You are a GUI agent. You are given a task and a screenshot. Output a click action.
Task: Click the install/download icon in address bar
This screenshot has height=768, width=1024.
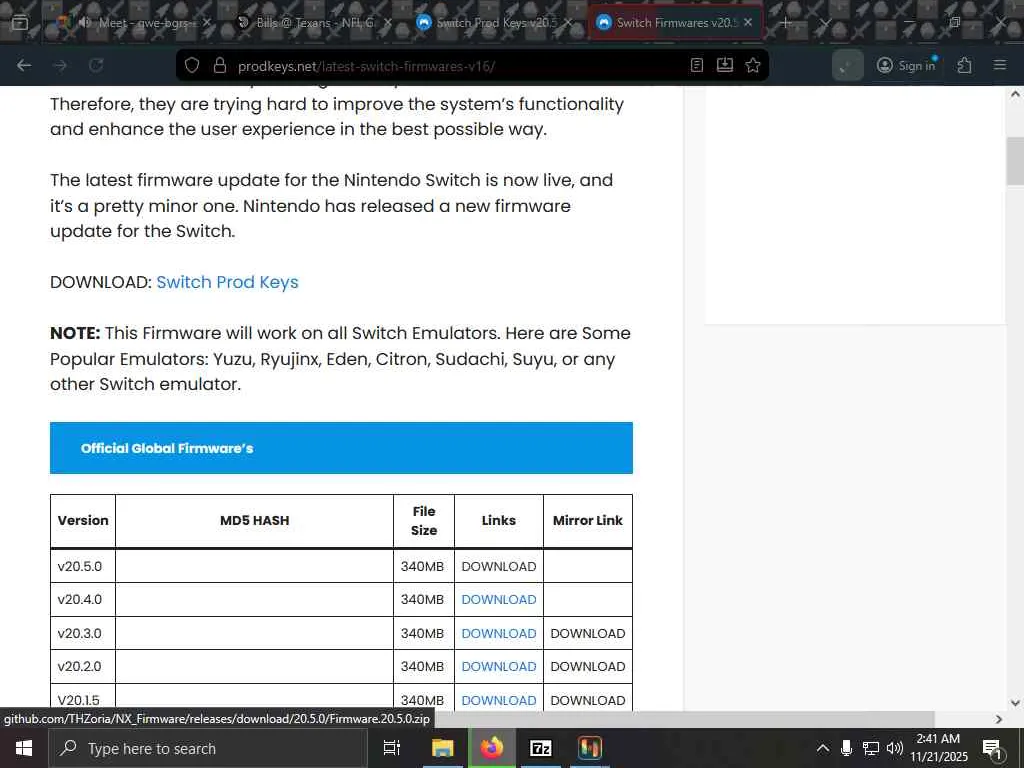pyautogui.click(x=725, y=65)
